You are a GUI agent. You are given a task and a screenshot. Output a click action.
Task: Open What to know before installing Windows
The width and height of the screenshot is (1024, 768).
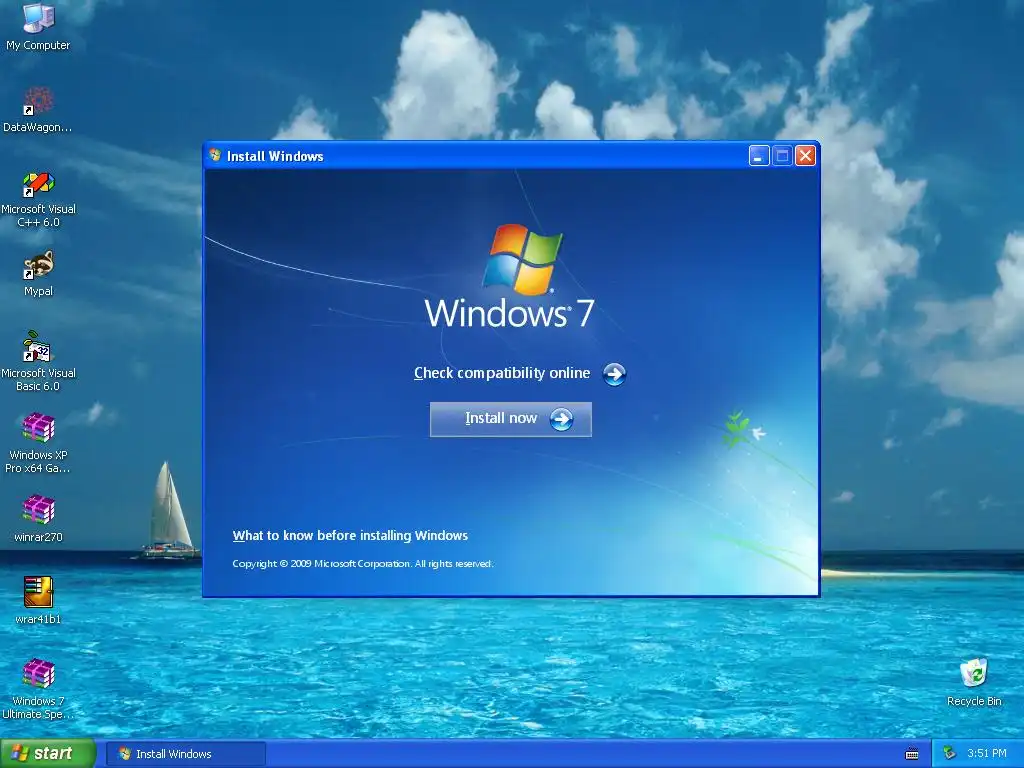pos(350,536)
